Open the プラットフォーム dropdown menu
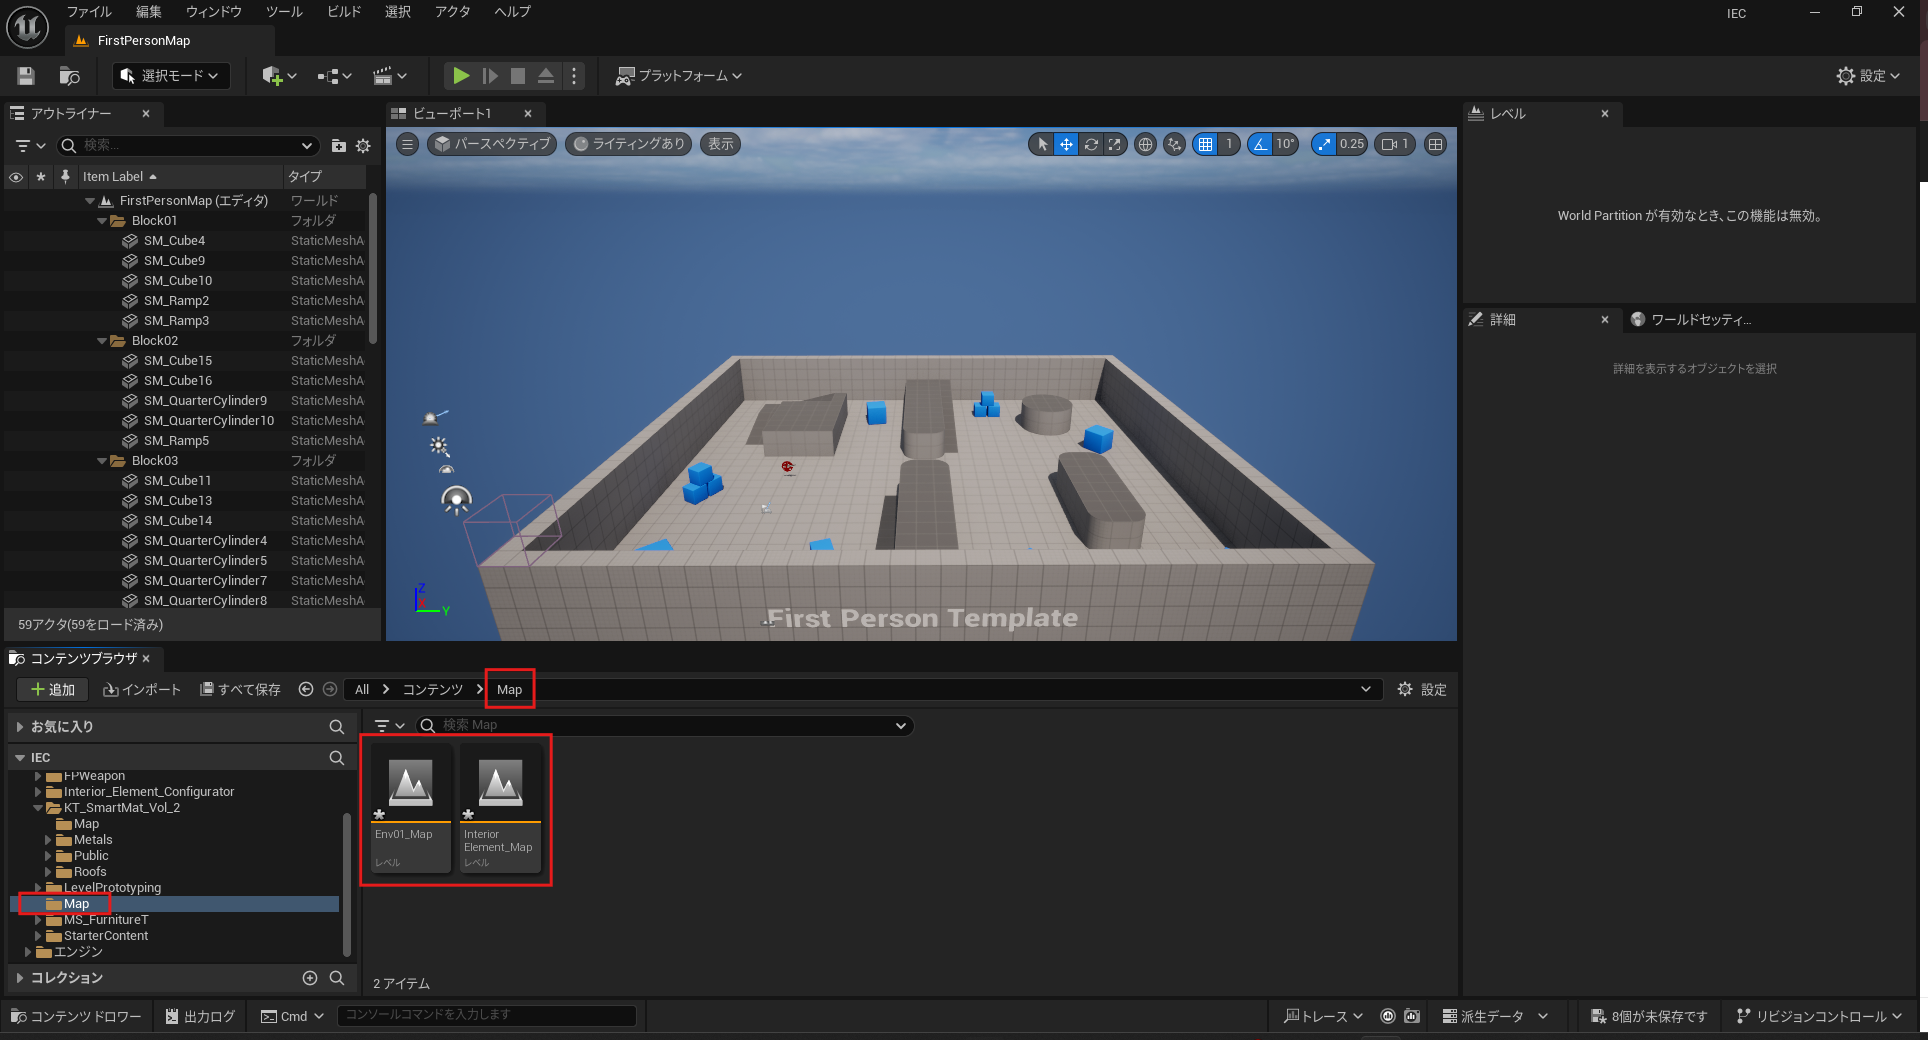Image resolution: width=1928 pixels, height=1040 pixels. point(679,76)
